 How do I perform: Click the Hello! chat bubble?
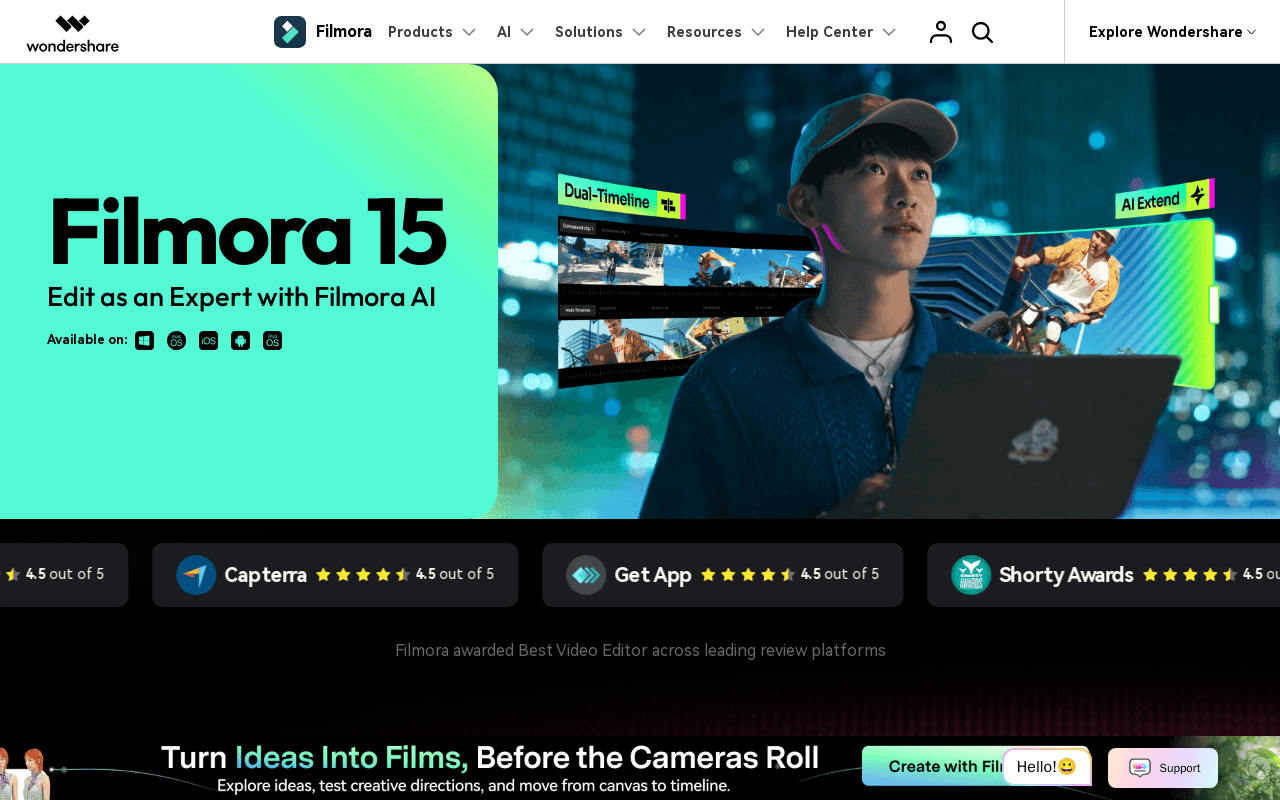[1046, 767]
